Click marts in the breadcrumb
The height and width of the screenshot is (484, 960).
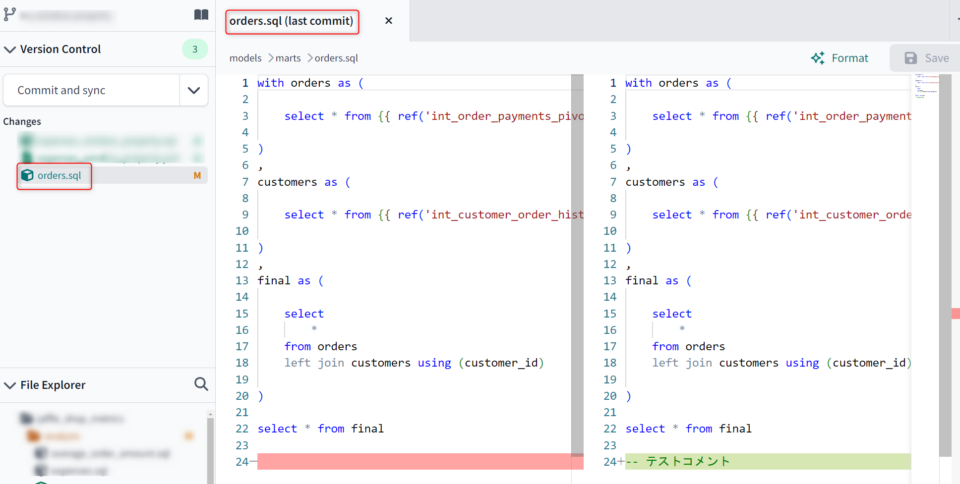[x=288, y=58]
